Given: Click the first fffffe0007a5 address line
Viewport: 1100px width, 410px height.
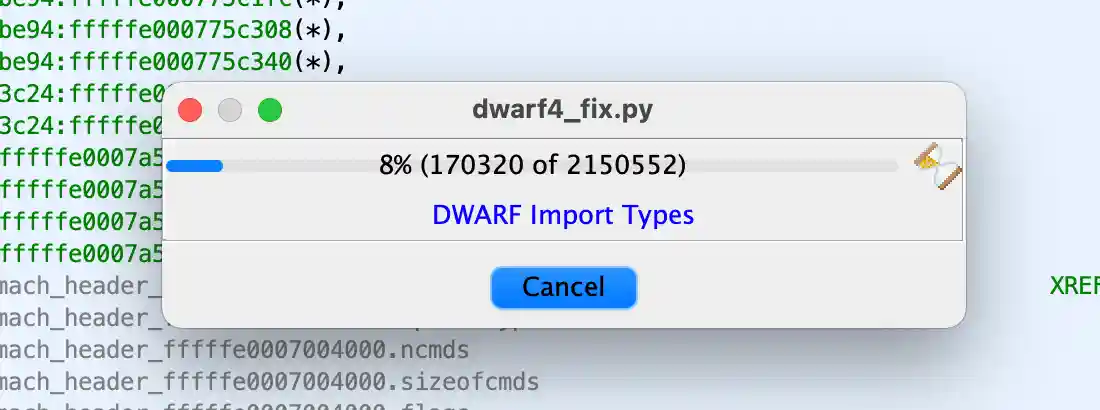Looking at the screenshot, I should [x=81, y=157].
